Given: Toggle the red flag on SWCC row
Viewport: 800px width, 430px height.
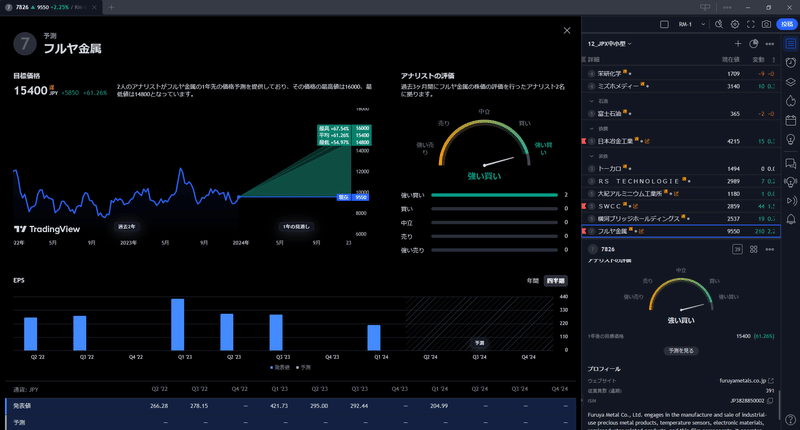Looking at the screenshot, I should (x=584, y=206).
